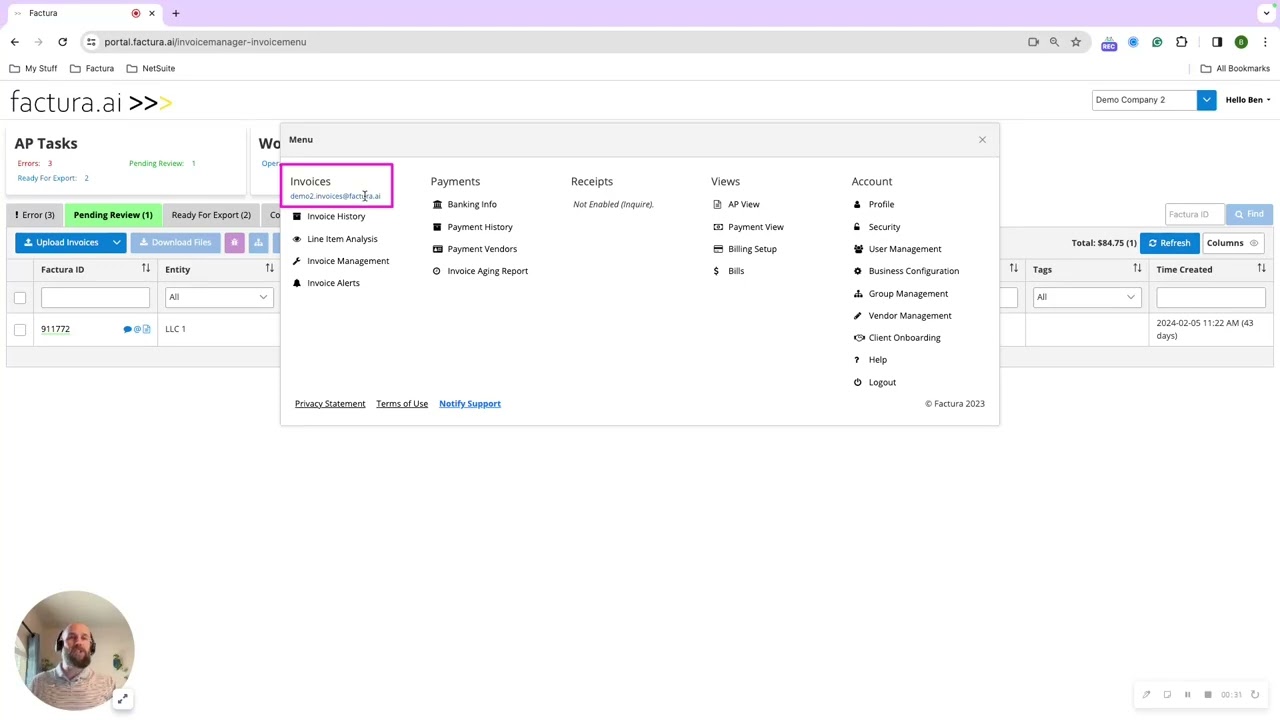
Task: Click the purple trash icon button
Action: (x=234, y=243)
